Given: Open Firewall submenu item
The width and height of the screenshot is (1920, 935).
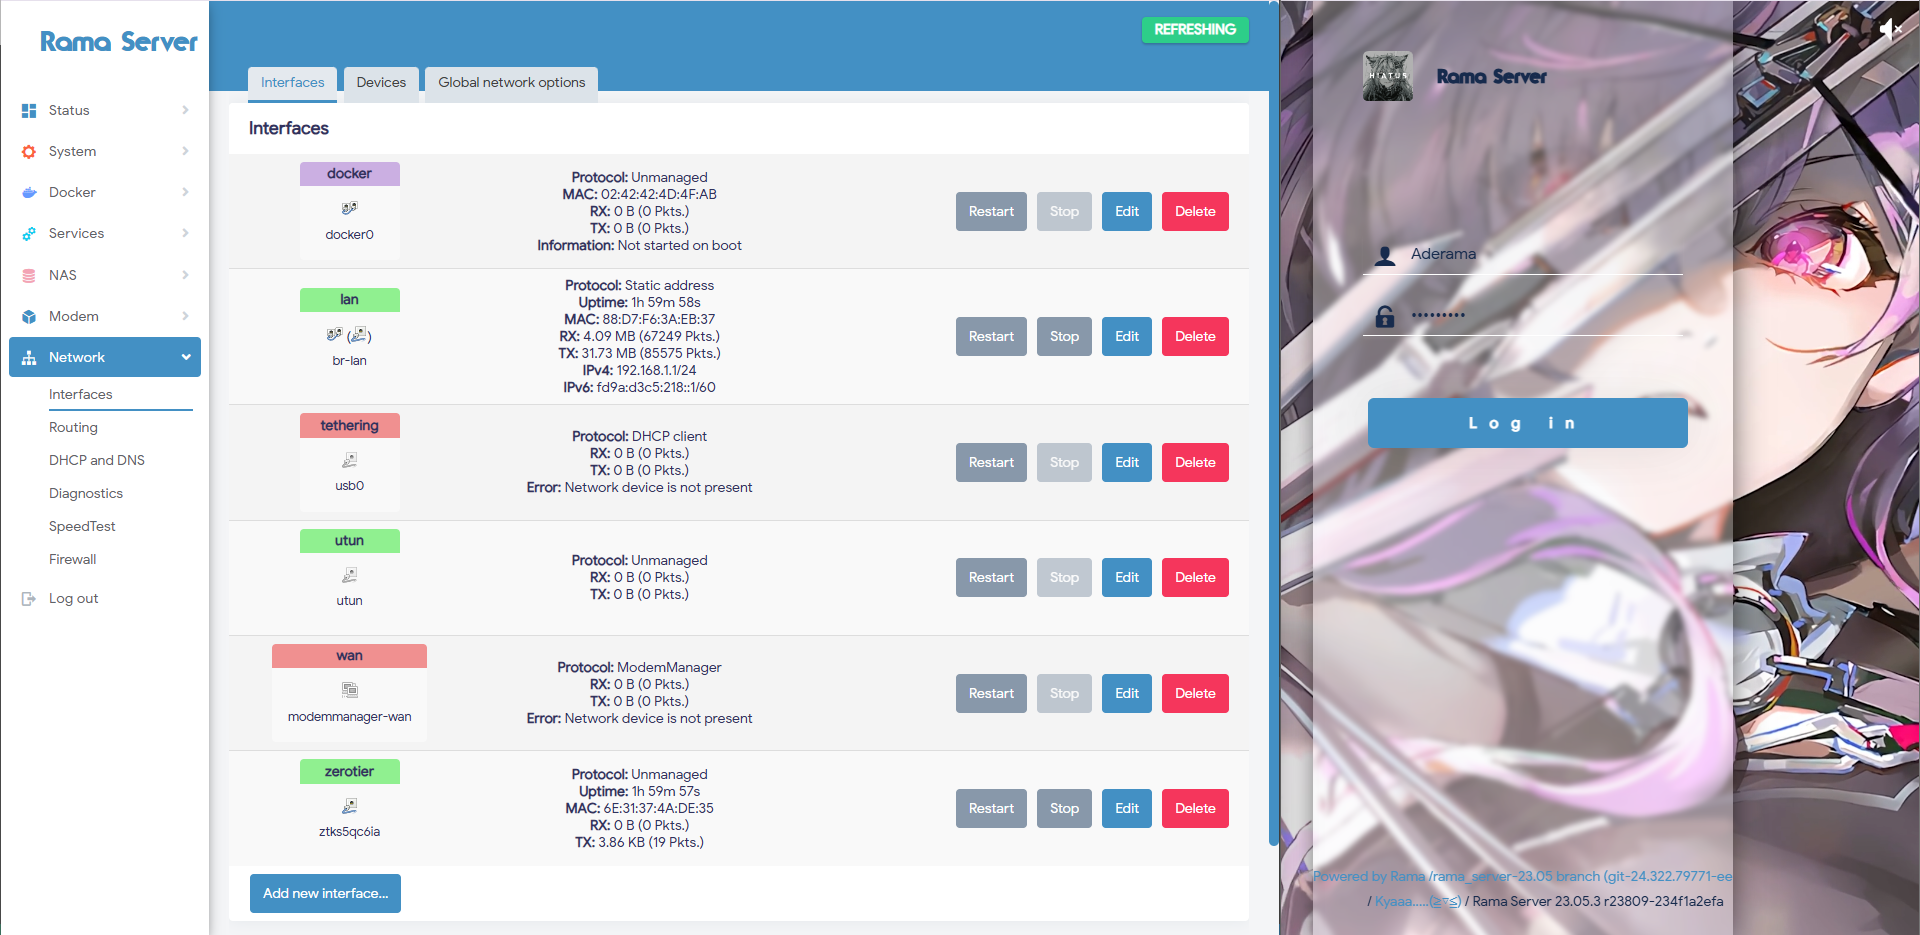Looking at the screenshot, I should tap(73, 559).
